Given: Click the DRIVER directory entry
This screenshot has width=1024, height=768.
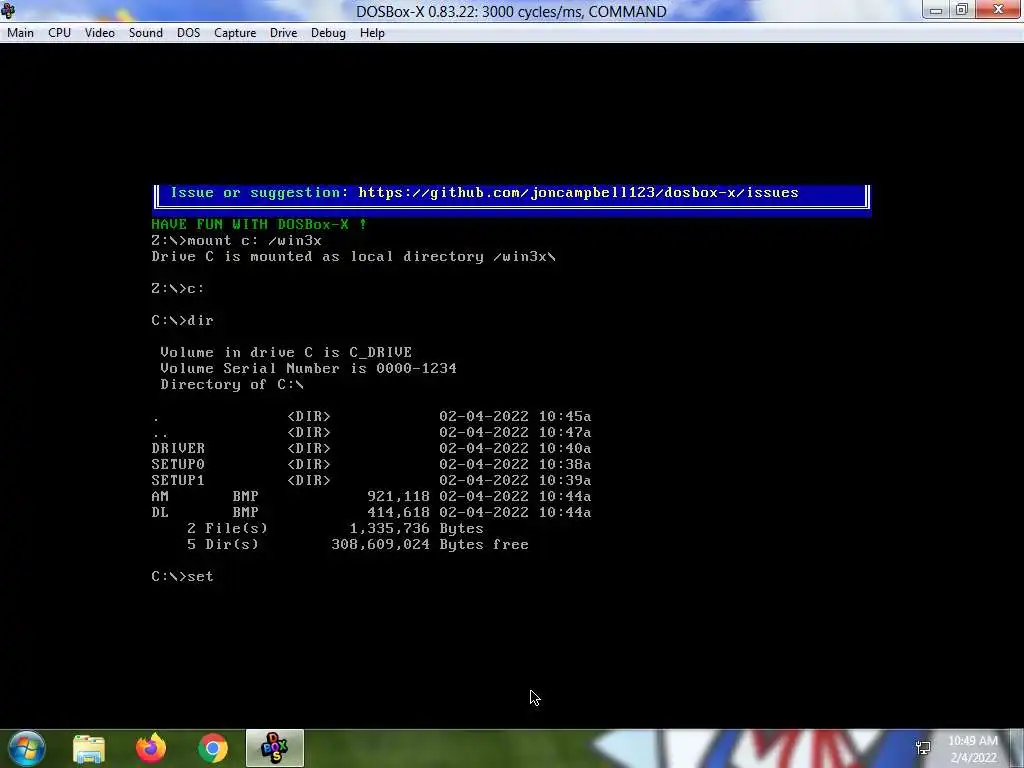Looking at the screenshot, I should pyautogui.click(x=371, y=449).
